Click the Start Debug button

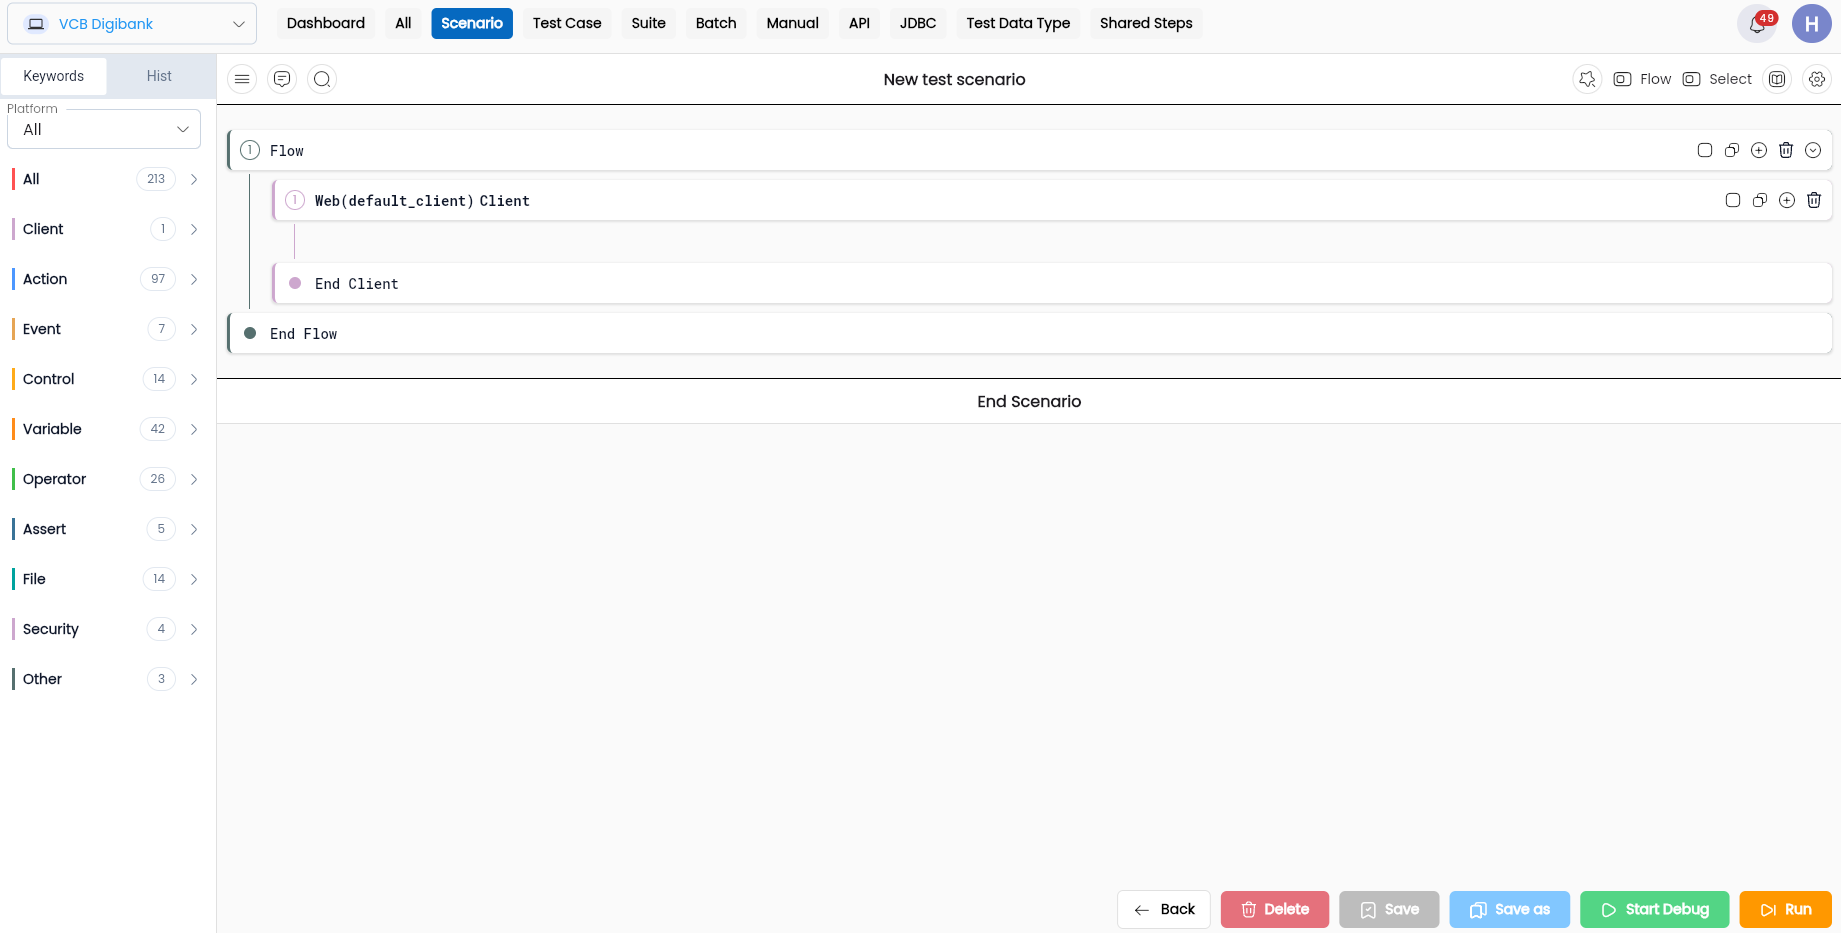(x=1655, y=910)
